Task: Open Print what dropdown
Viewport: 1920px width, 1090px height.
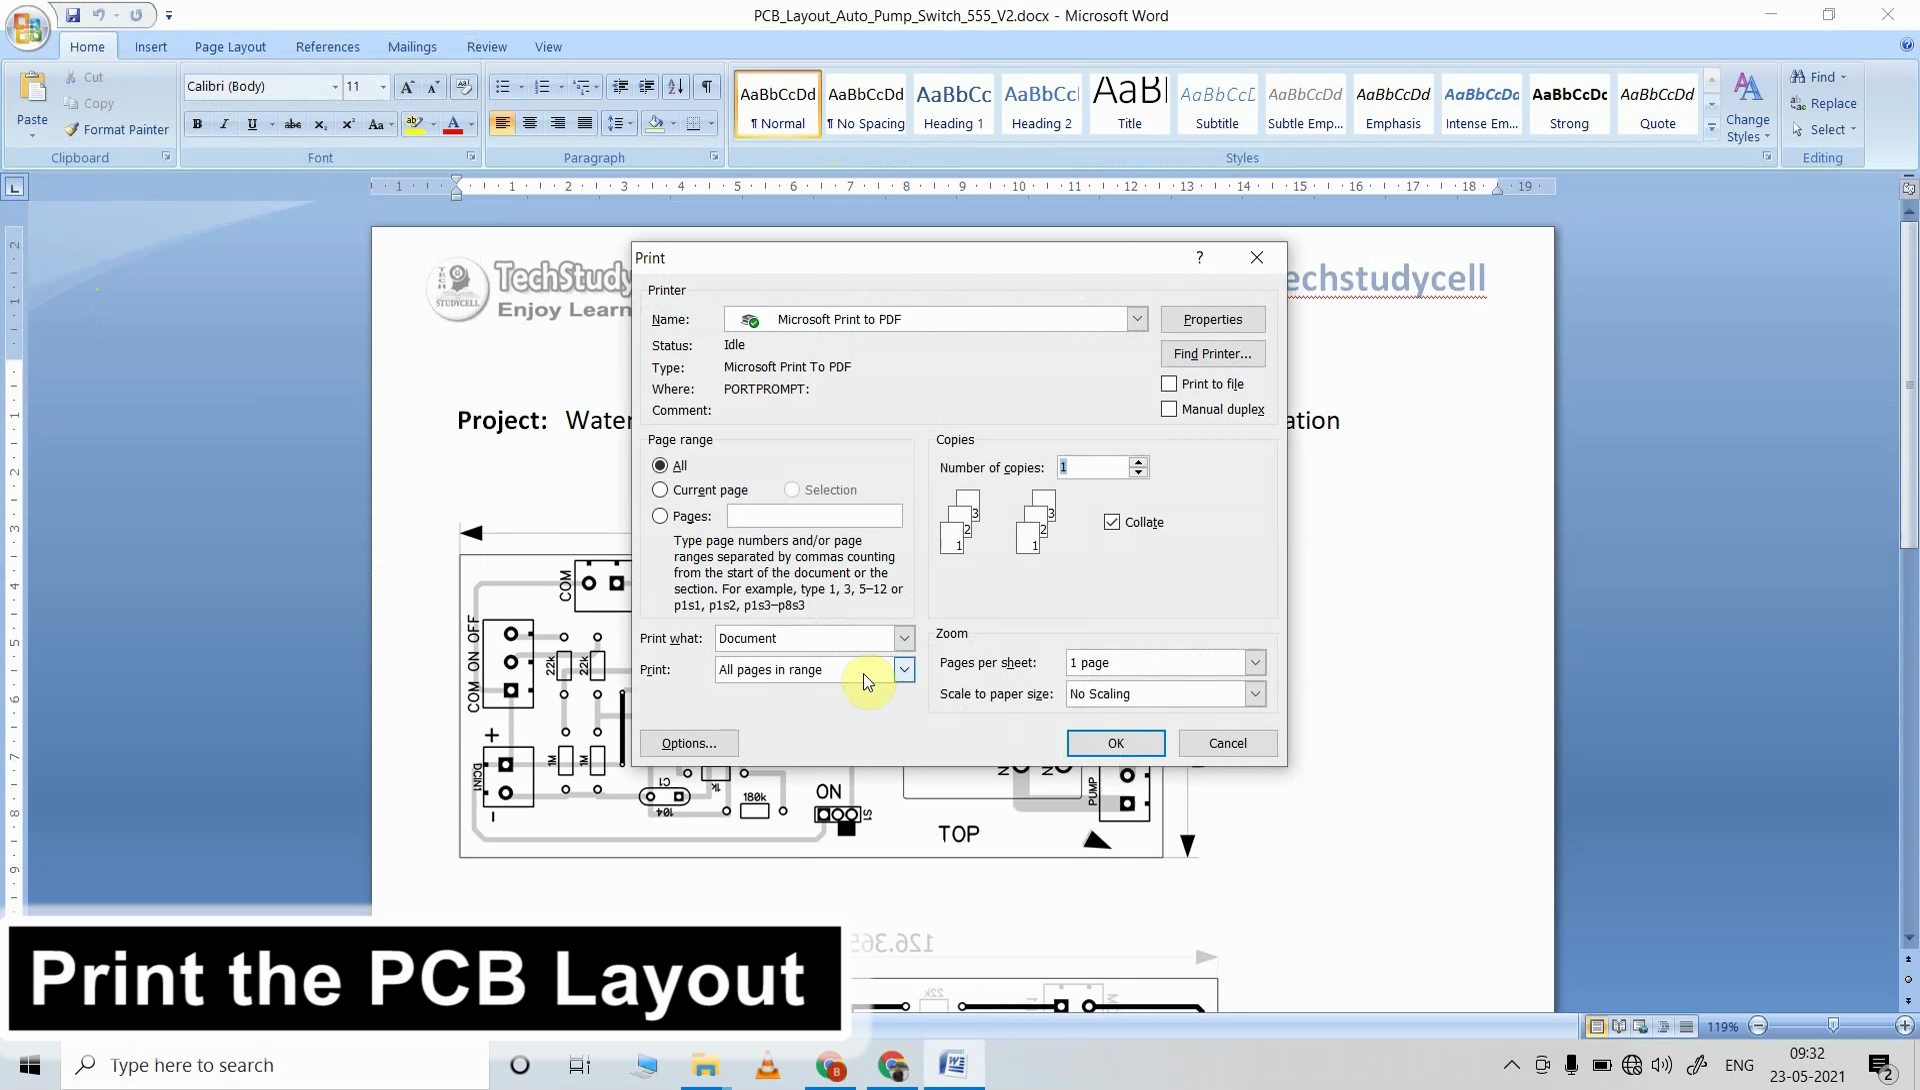Action: 904,638
